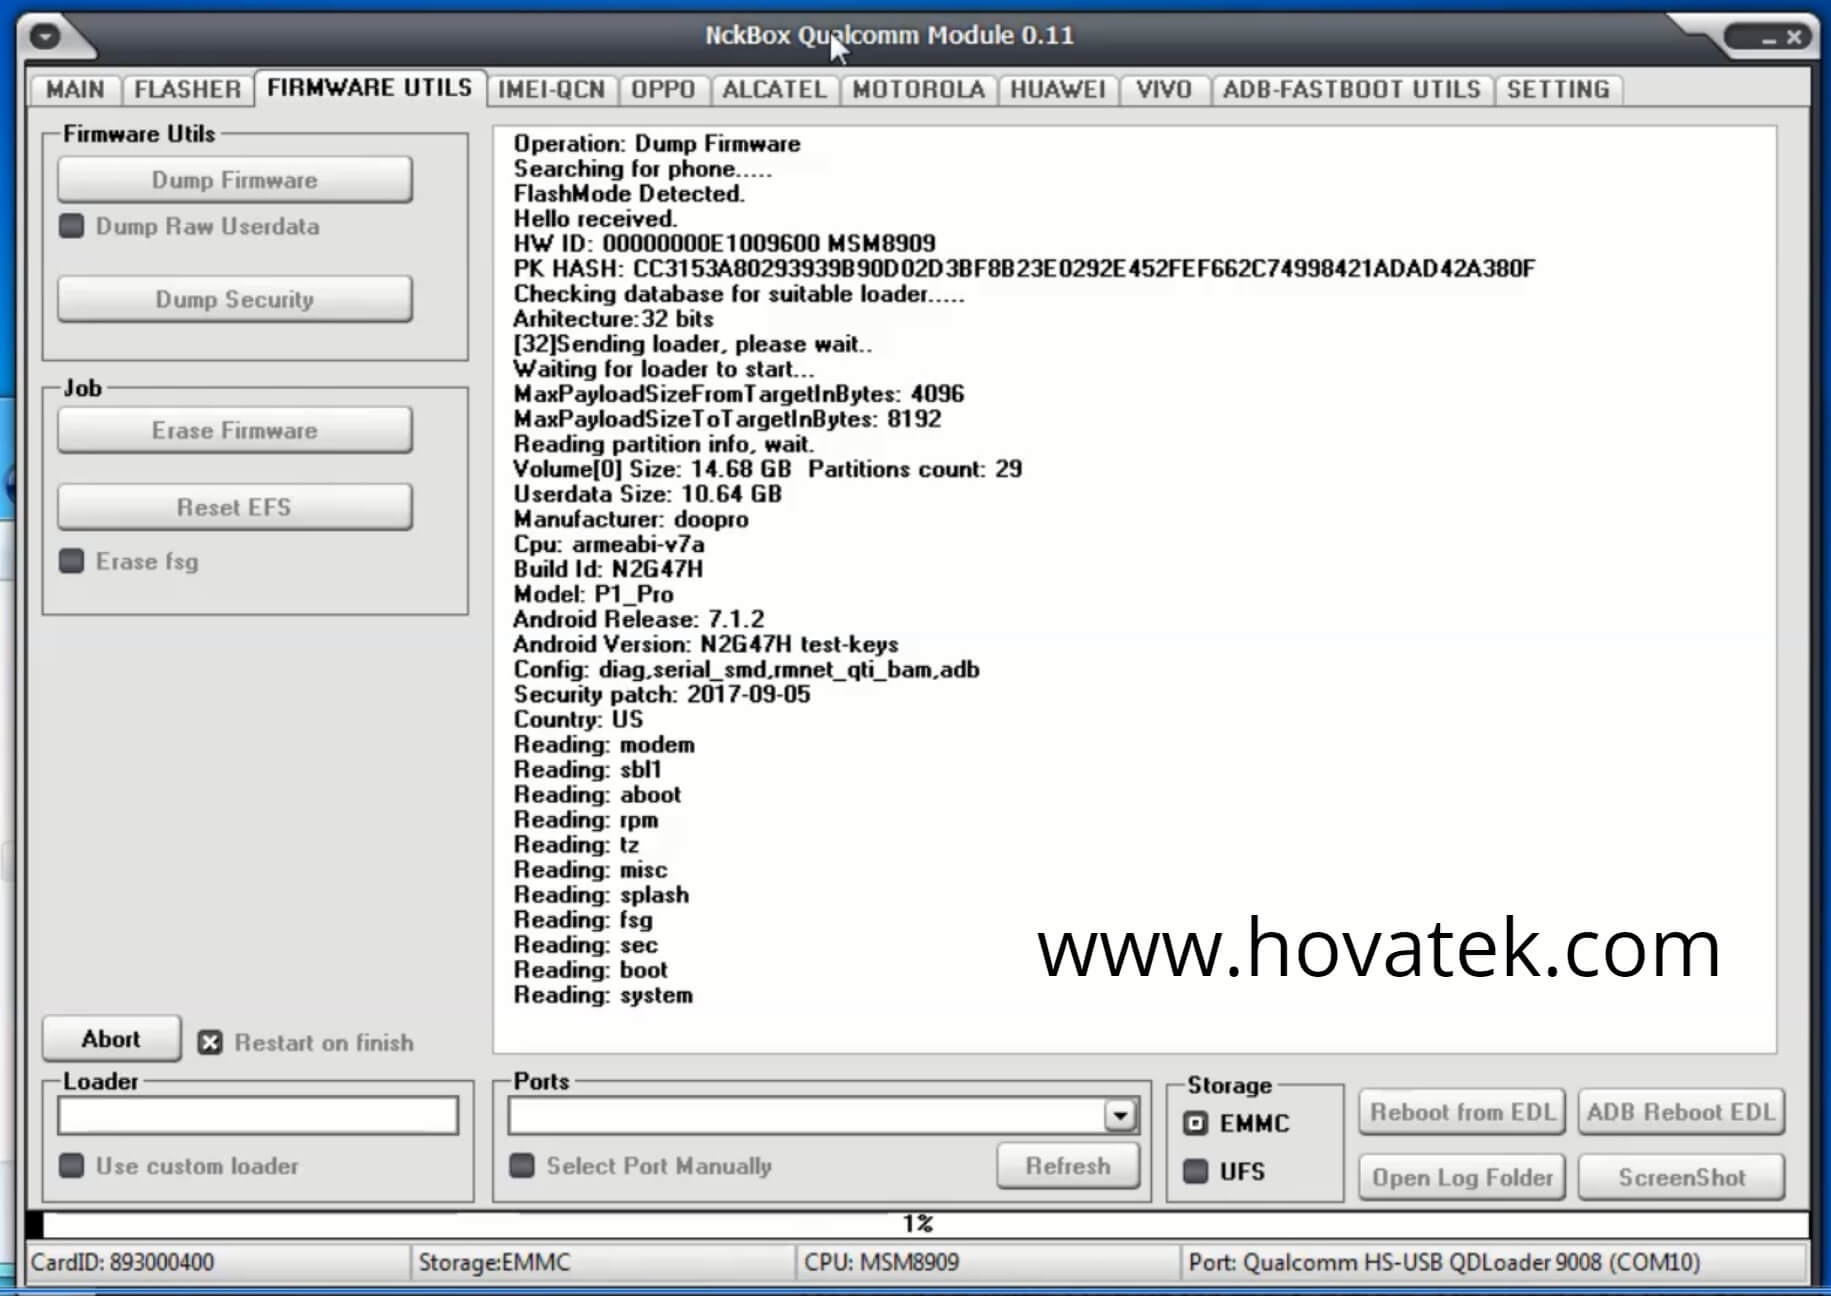Click Reboot from EDL button
The width and height of the screenshot is (1831, 1296).
pos(1462,1112)
